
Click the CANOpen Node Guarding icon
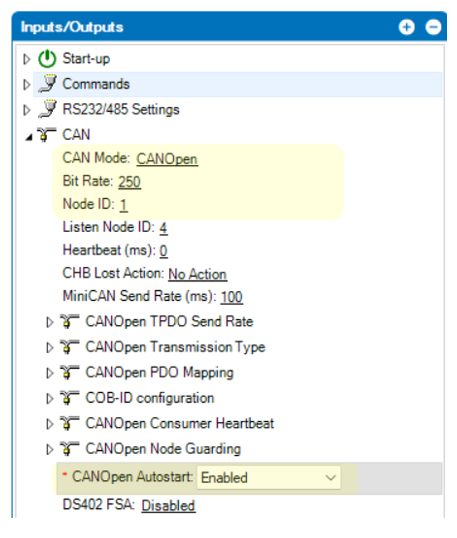point(69,449)
